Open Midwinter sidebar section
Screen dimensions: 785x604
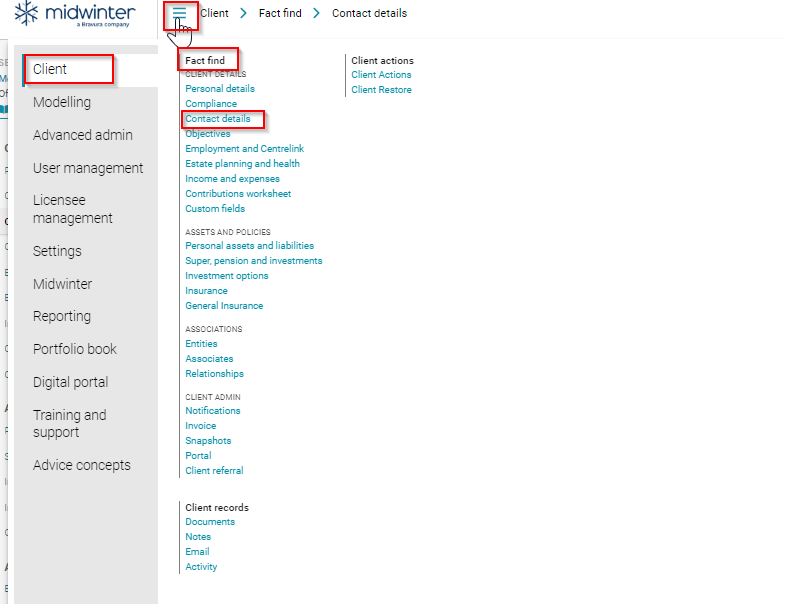click(63, 284)
